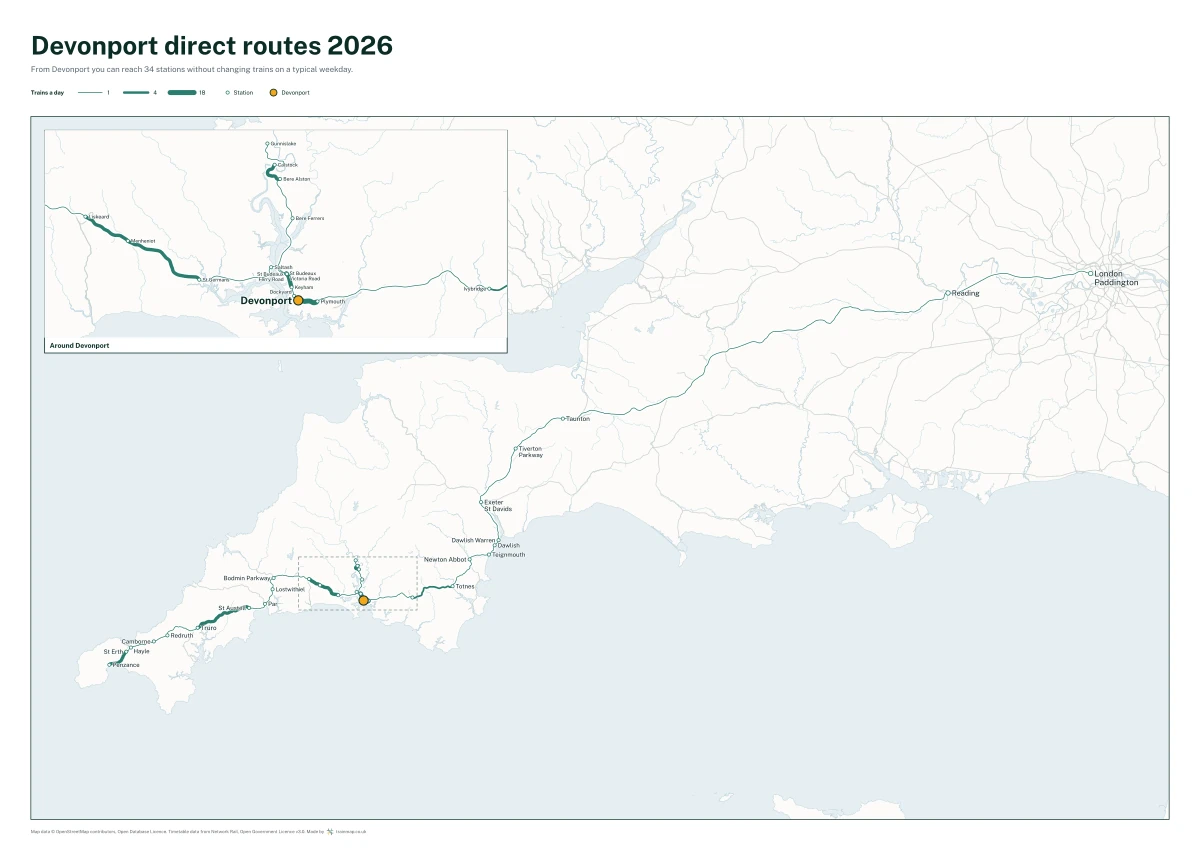
Task: Click the Penzance station label
Action: pyautogui.click(x=126, y=665)
